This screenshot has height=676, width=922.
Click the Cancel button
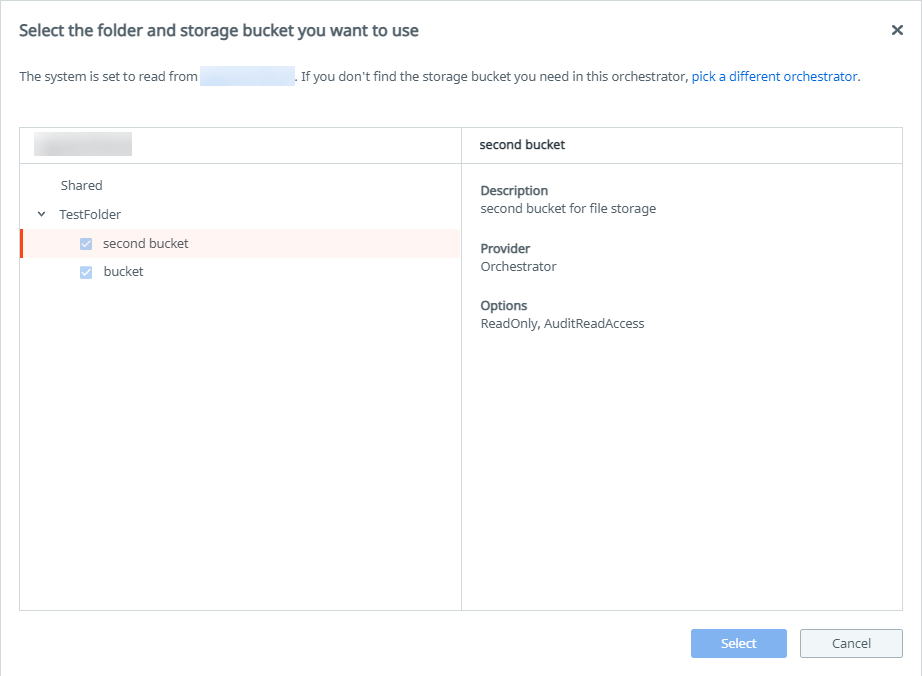(x=851, y=643)
